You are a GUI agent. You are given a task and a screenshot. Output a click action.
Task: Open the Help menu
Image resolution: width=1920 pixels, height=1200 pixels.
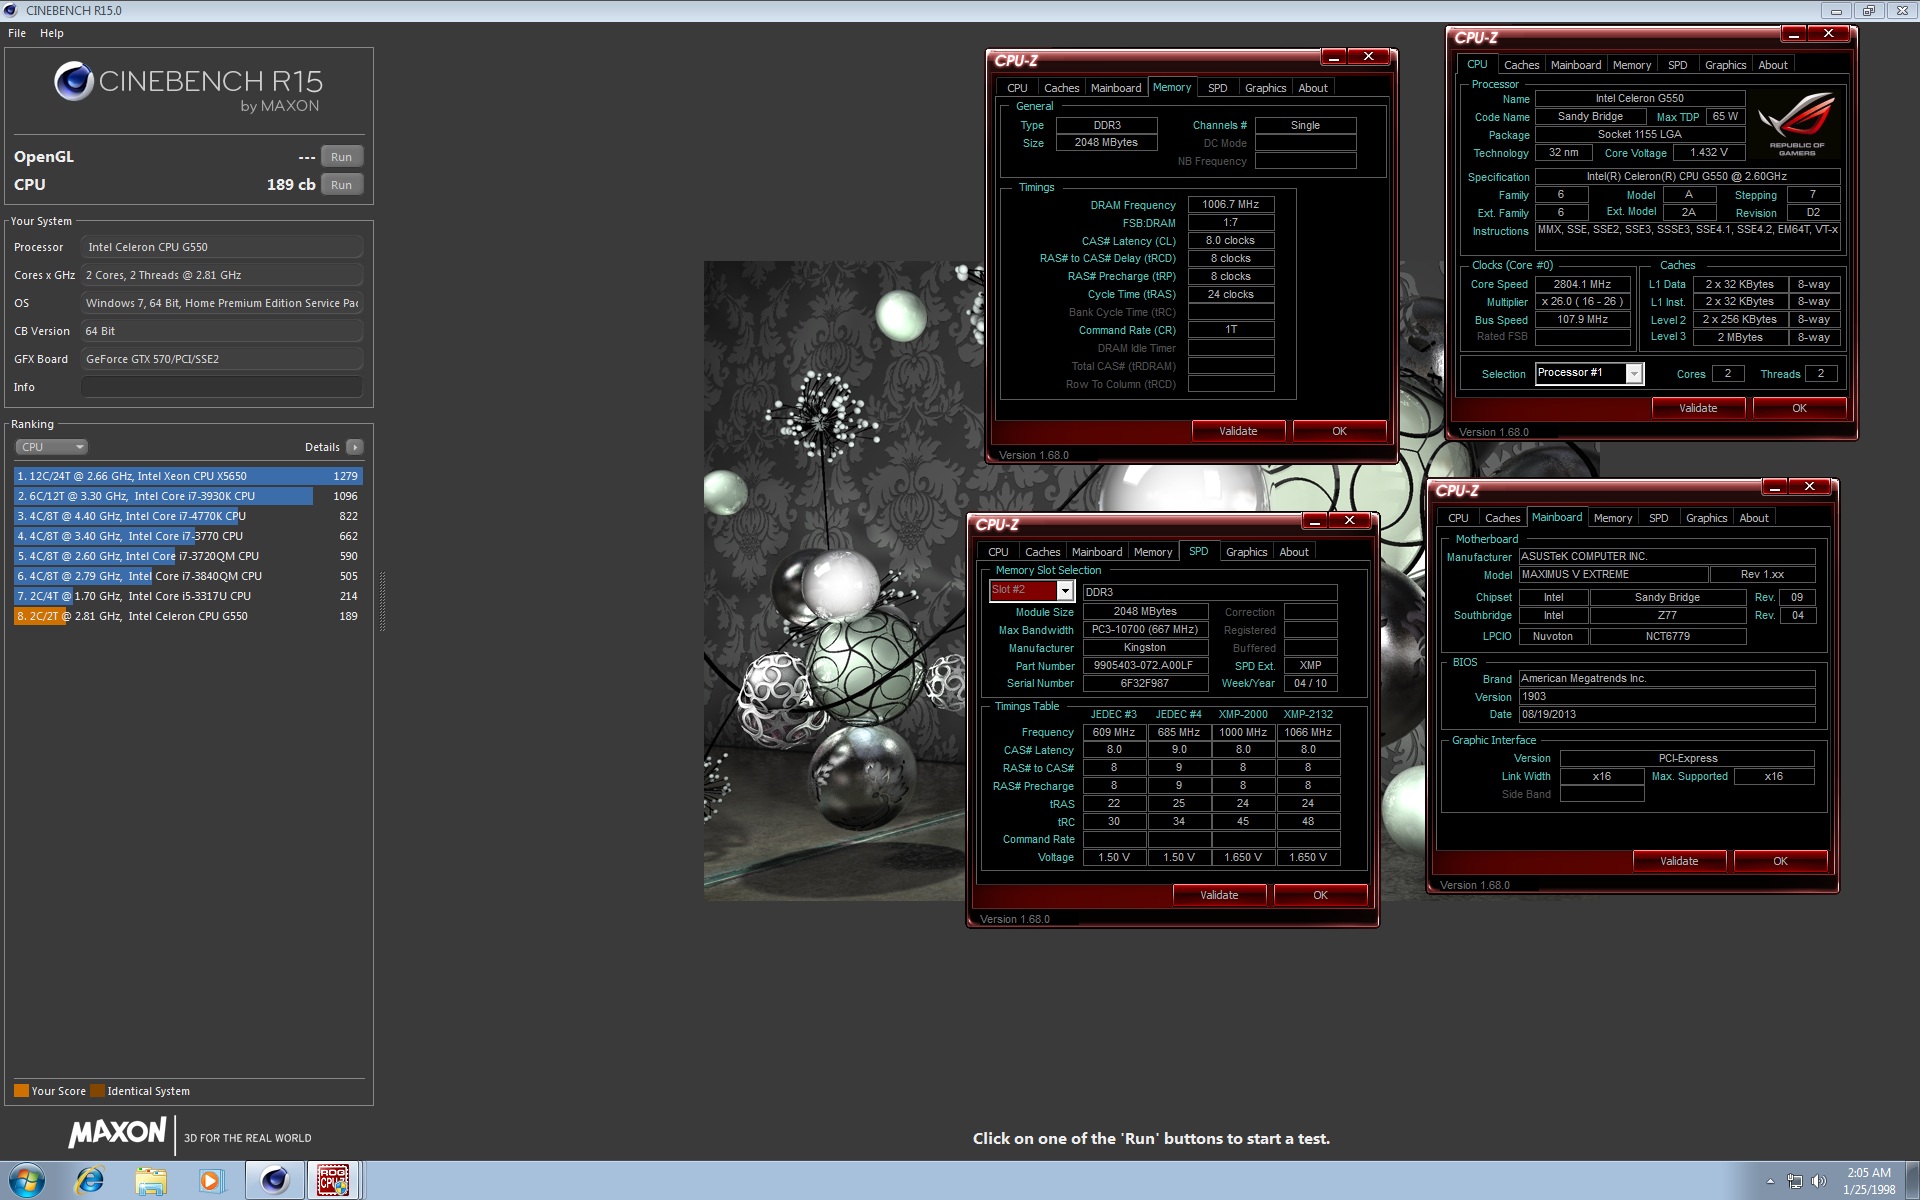click(x=52, y=33)
